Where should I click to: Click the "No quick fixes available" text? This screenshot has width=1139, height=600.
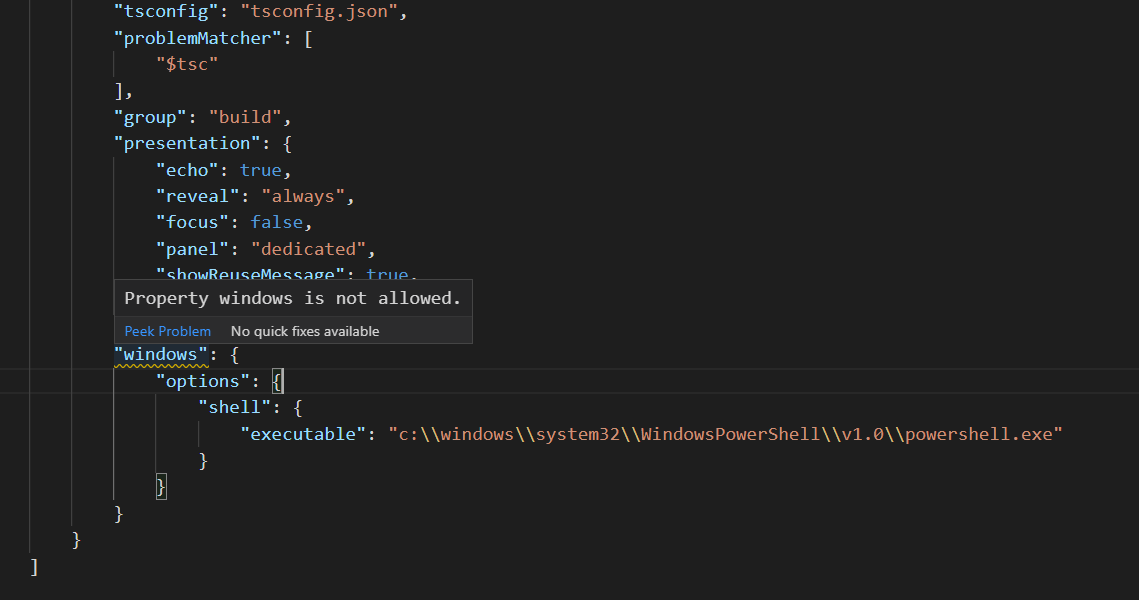305,331
